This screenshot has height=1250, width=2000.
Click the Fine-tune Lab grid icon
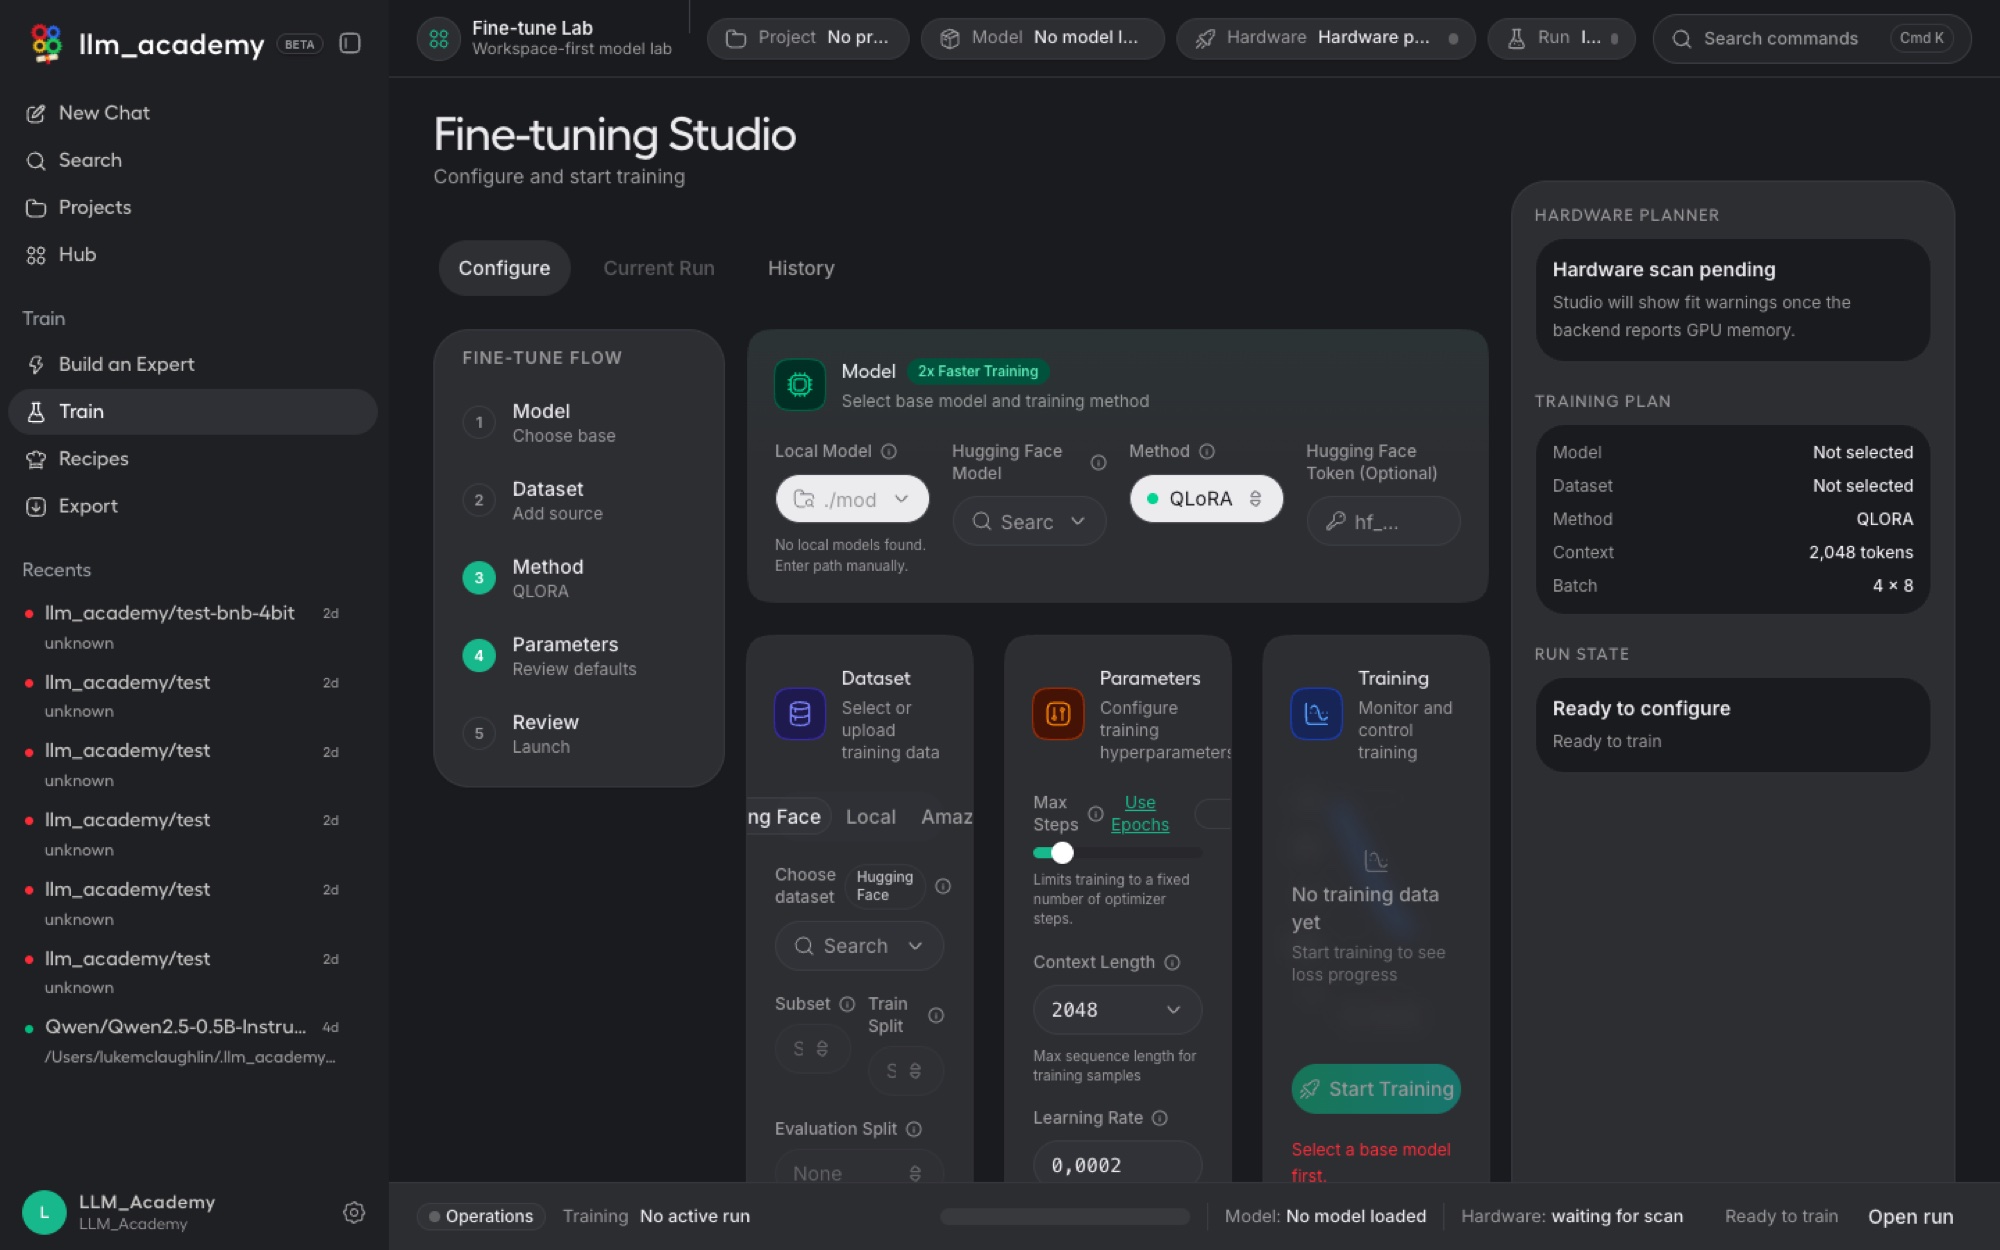(439, 38)
